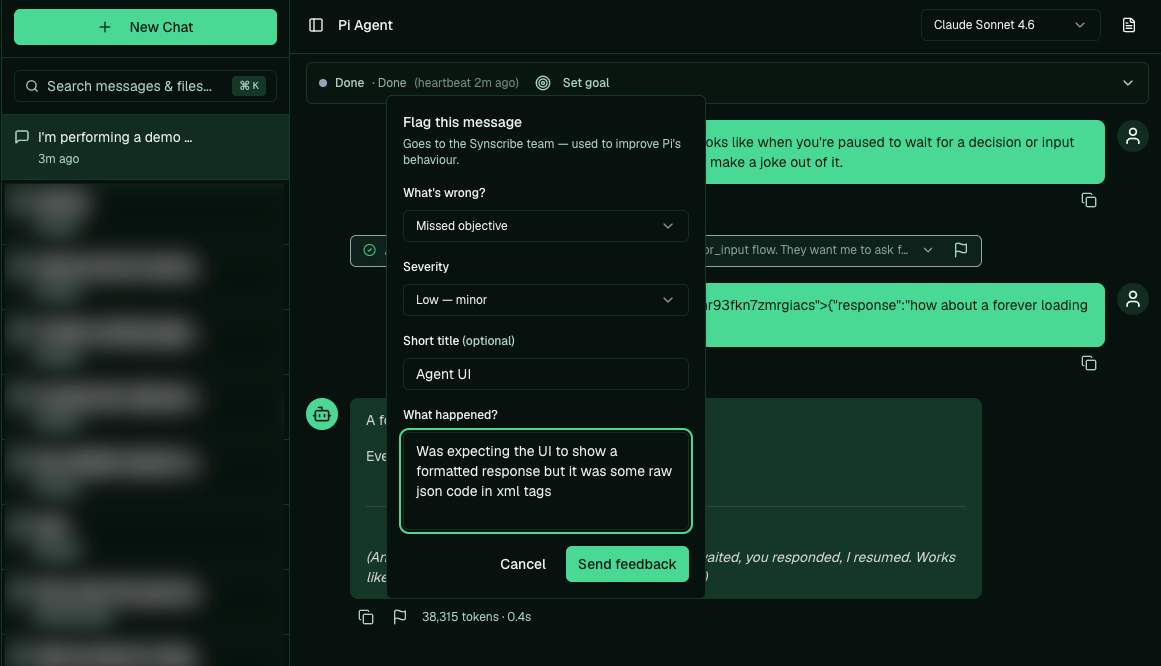
Task: Flag the collapsed thinking block
Action: pos(960,250)
